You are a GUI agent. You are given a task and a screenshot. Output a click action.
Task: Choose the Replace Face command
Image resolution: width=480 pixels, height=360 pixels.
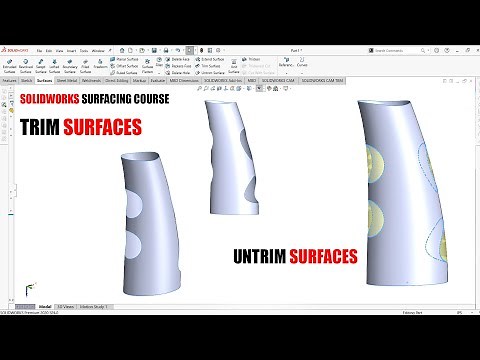pyautogui.click(x=178, y=66)
